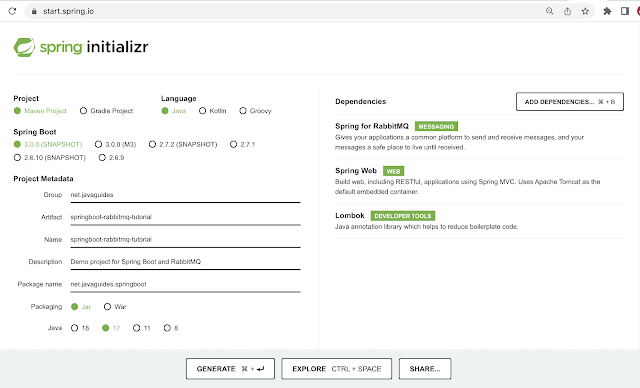Image resolution: width=640 pixels, height=388 pixels.
Task: Click the Explore button
Action: 337,369
